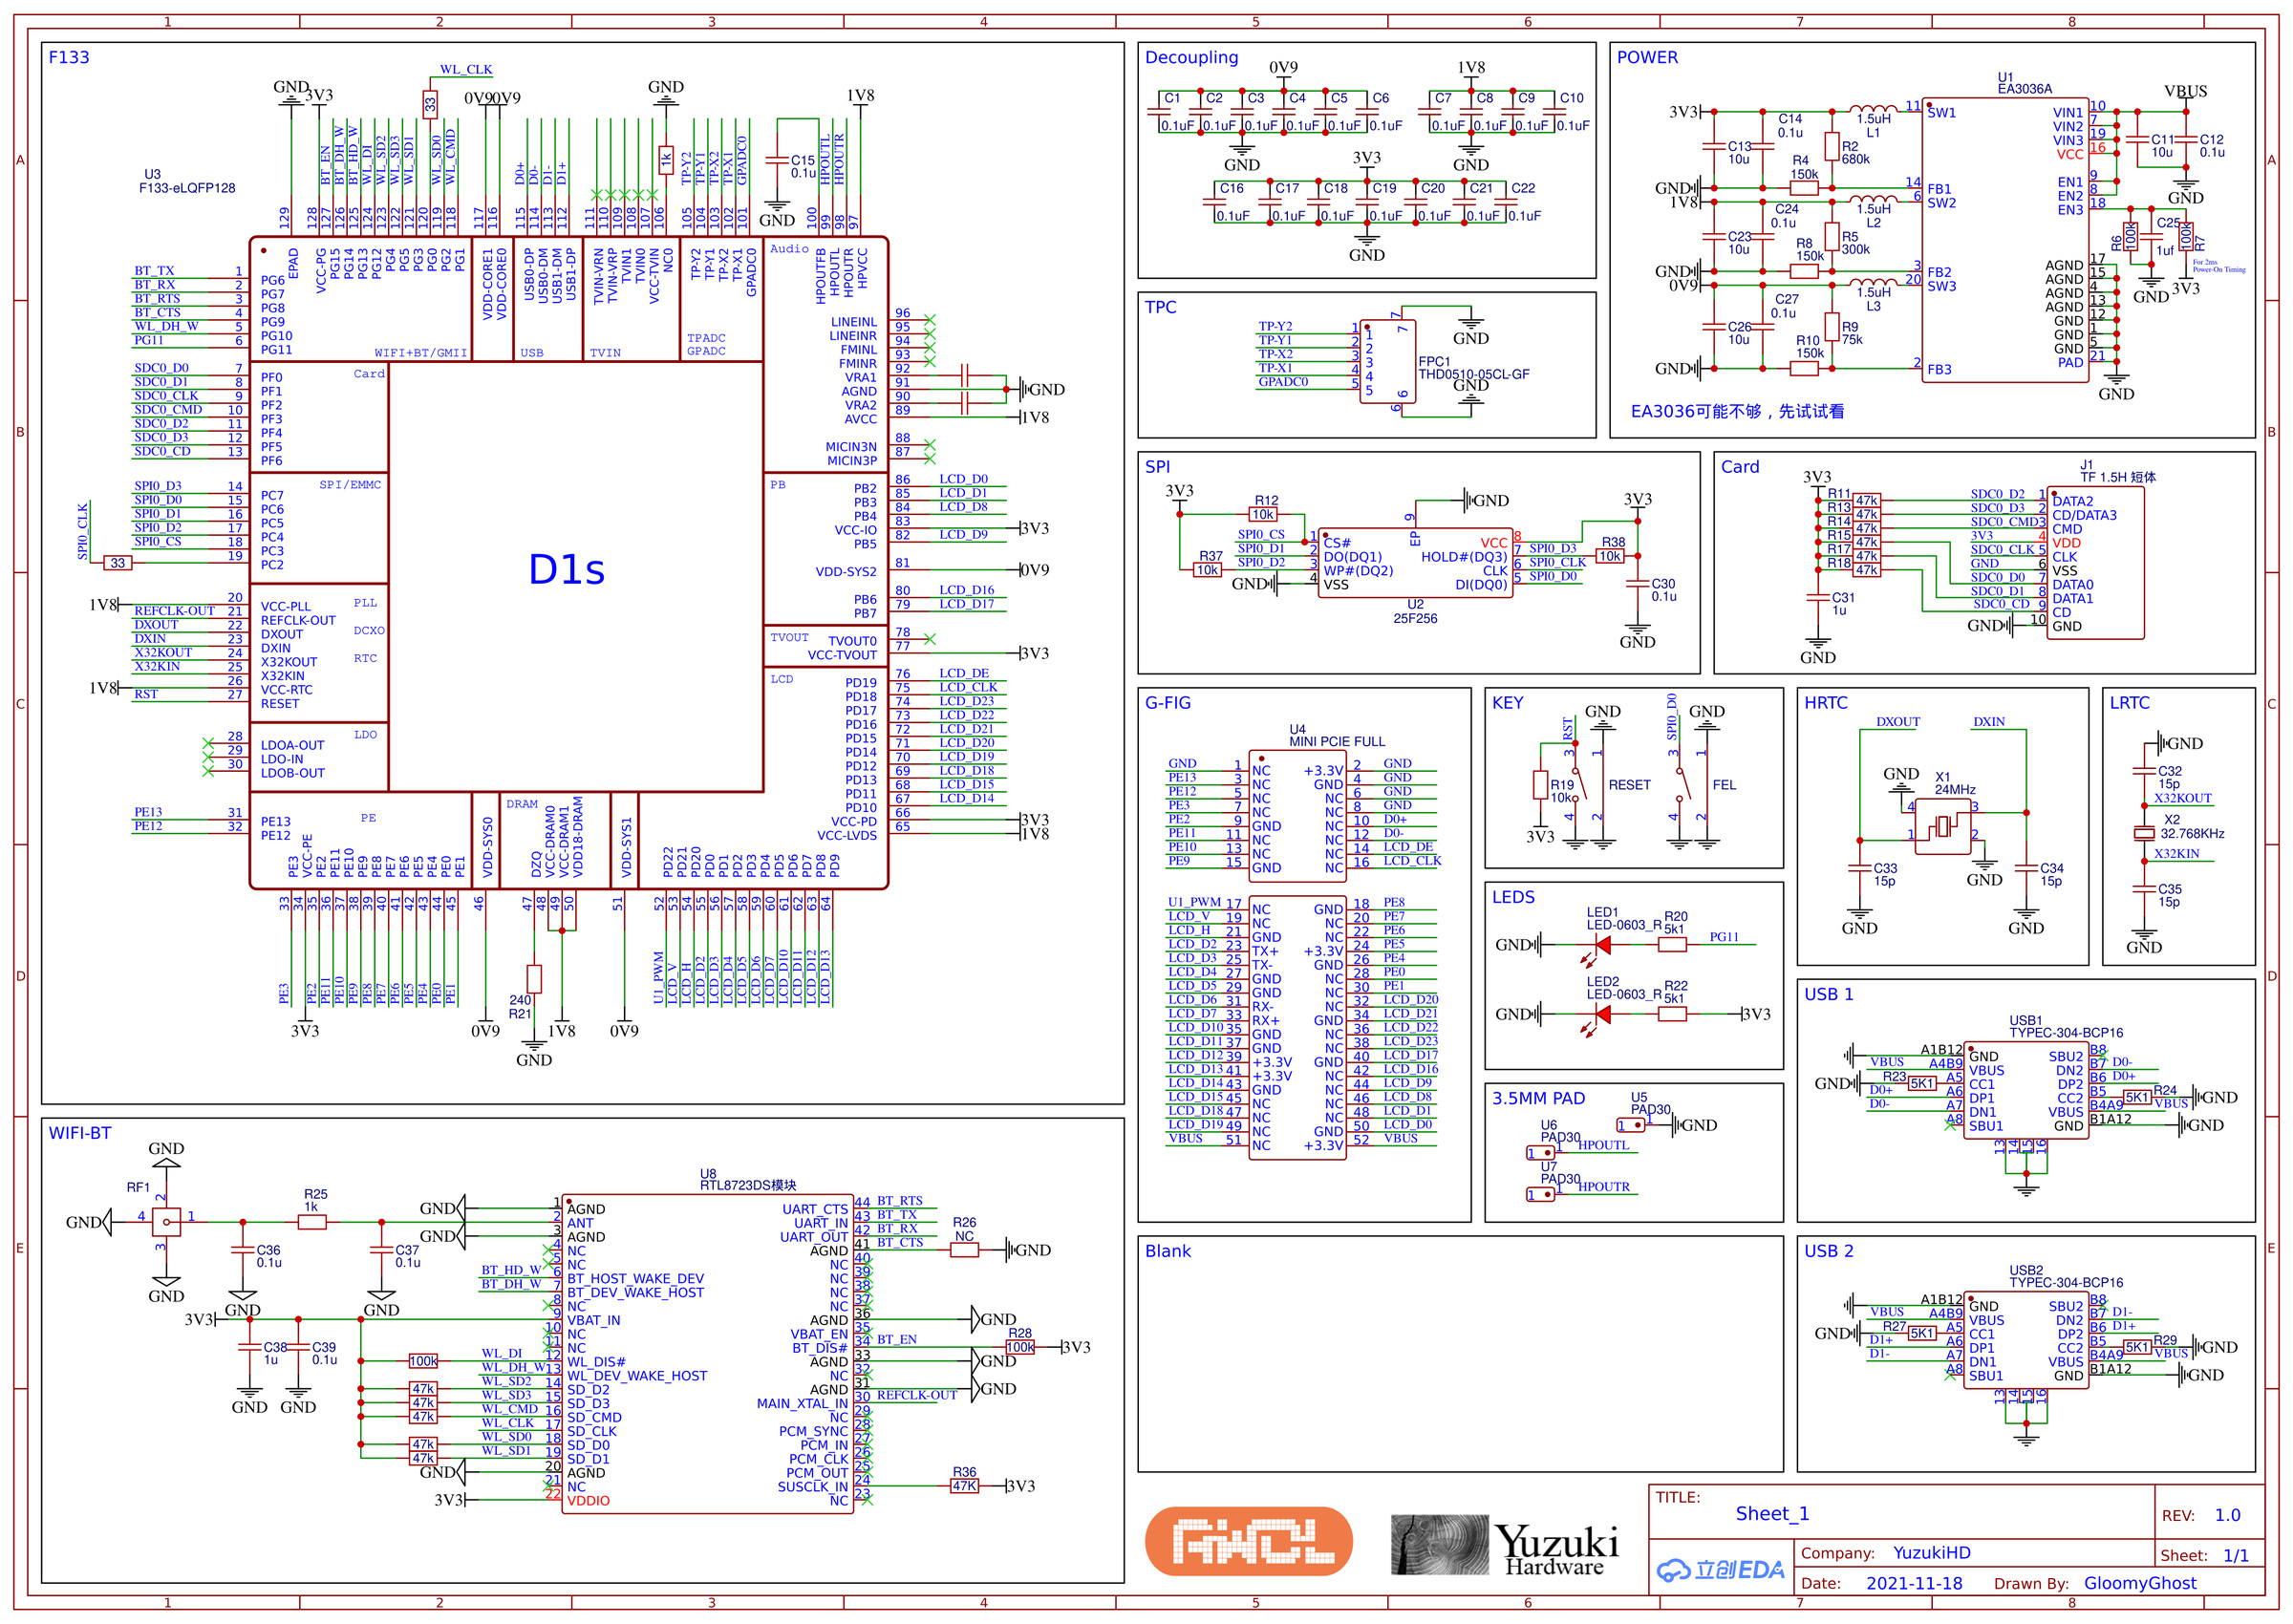Select the large D1s chip label
Viewport: 2293px width, 1624px height.
[566, 570]
